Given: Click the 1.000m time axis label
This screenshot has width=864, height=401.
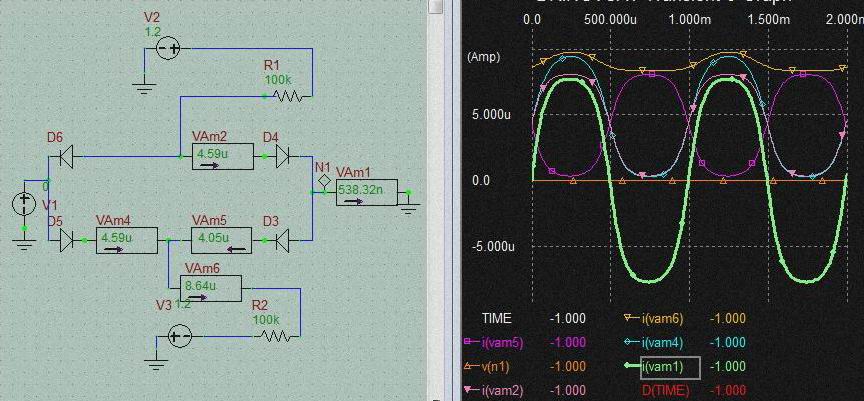Looking at the screenshot, I should pos(690,19).
